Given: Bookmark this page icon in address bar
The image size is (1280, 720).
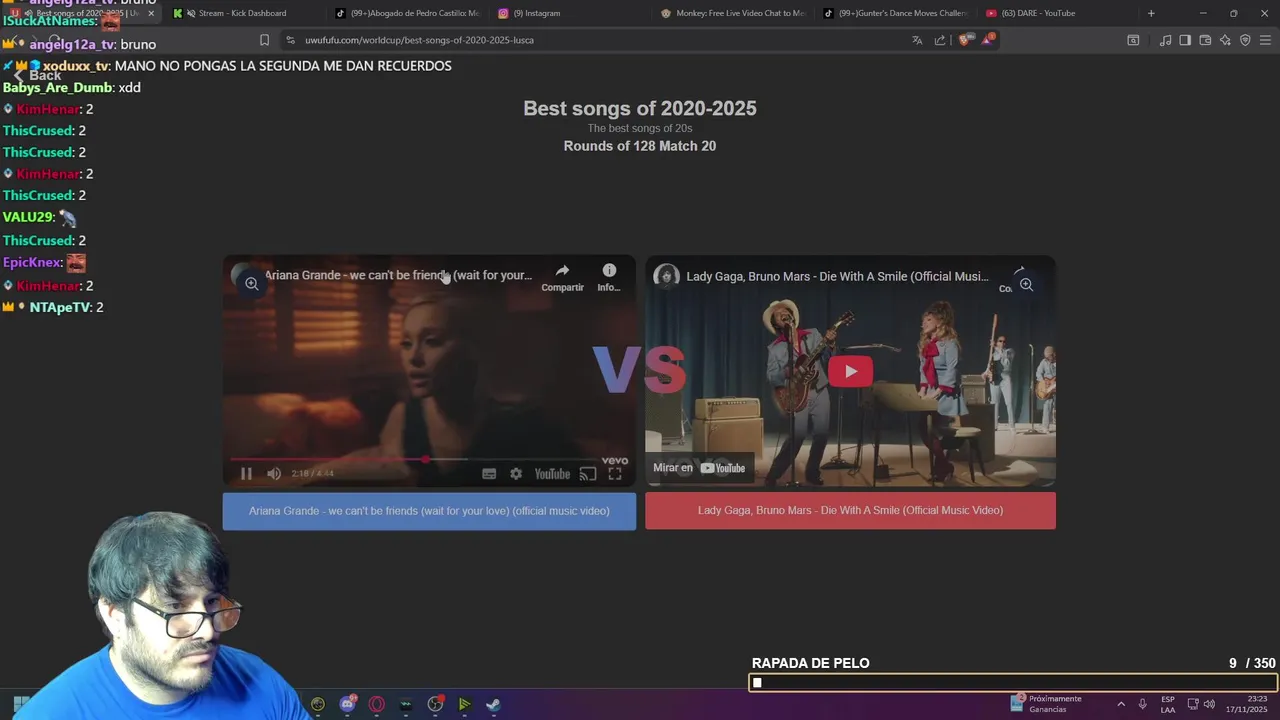Looking at the screenshot, I should 264,40.
